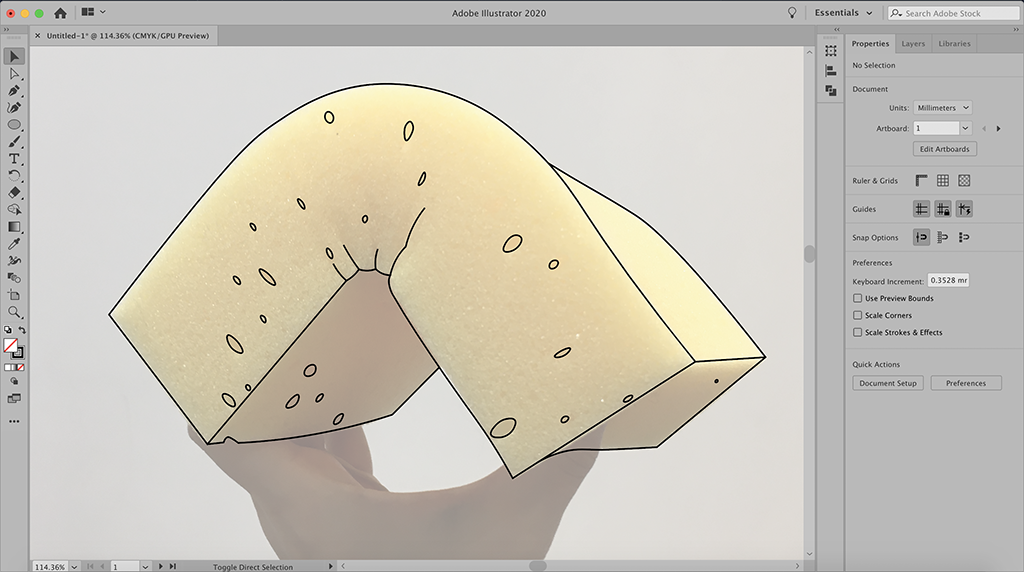Show the transparency grid icon
This screenshot has width=1024, height=572.
964,181
